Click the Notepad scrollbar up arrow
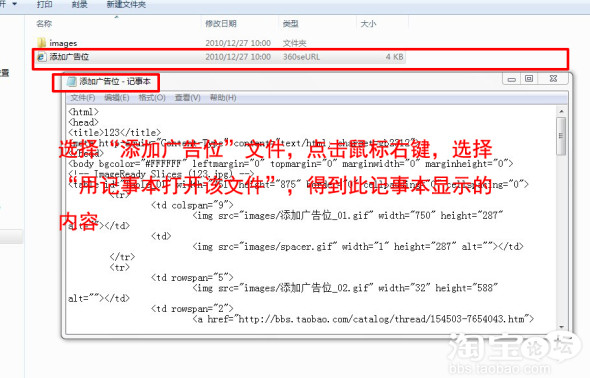This screenshot has height=378, width=590. [x=561, y=111]
